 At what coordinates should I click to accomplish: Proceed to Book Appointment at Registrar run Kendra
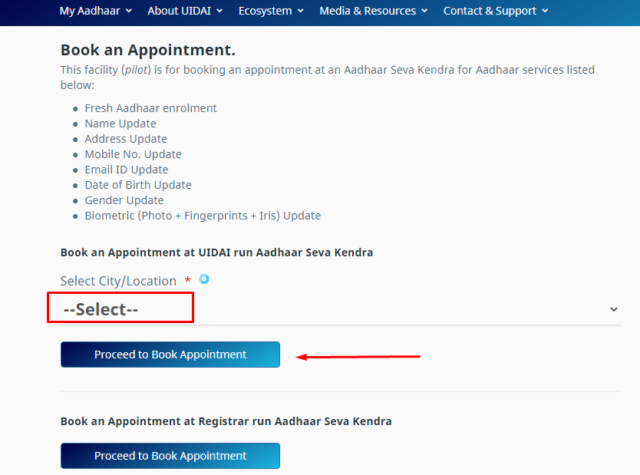tap(170, 455)
